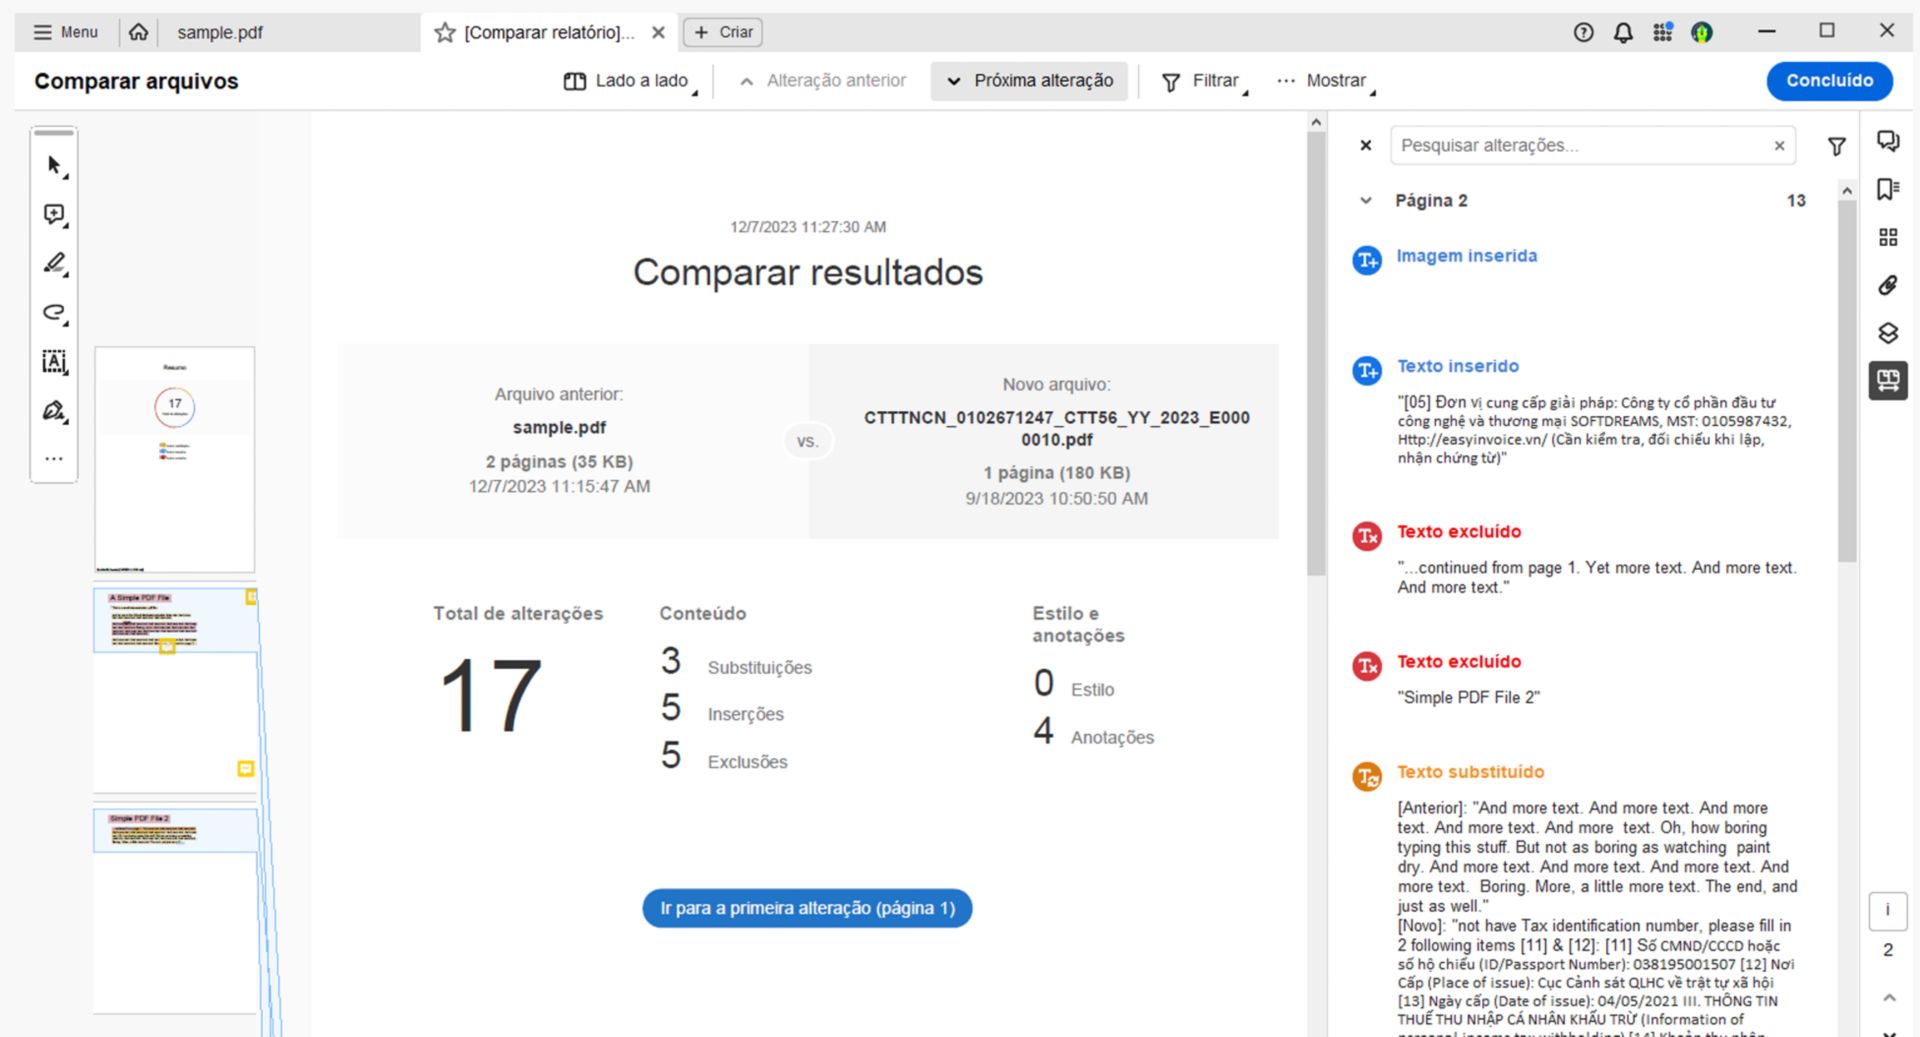Star the Comparar relatório tab as favorite
The height and width of the screenshot is (1037, 1920).
tap(443, 32)
